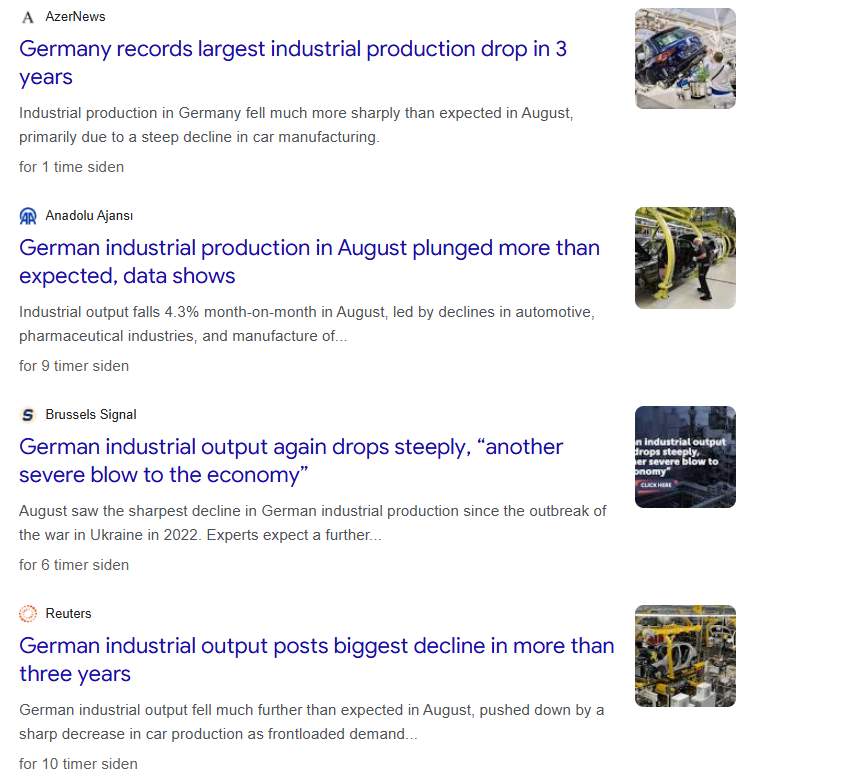This screenshot has width=853, height=771.
Task: Click the Anadolu Ajansı assembly line thumbnail
Action: 685,258
